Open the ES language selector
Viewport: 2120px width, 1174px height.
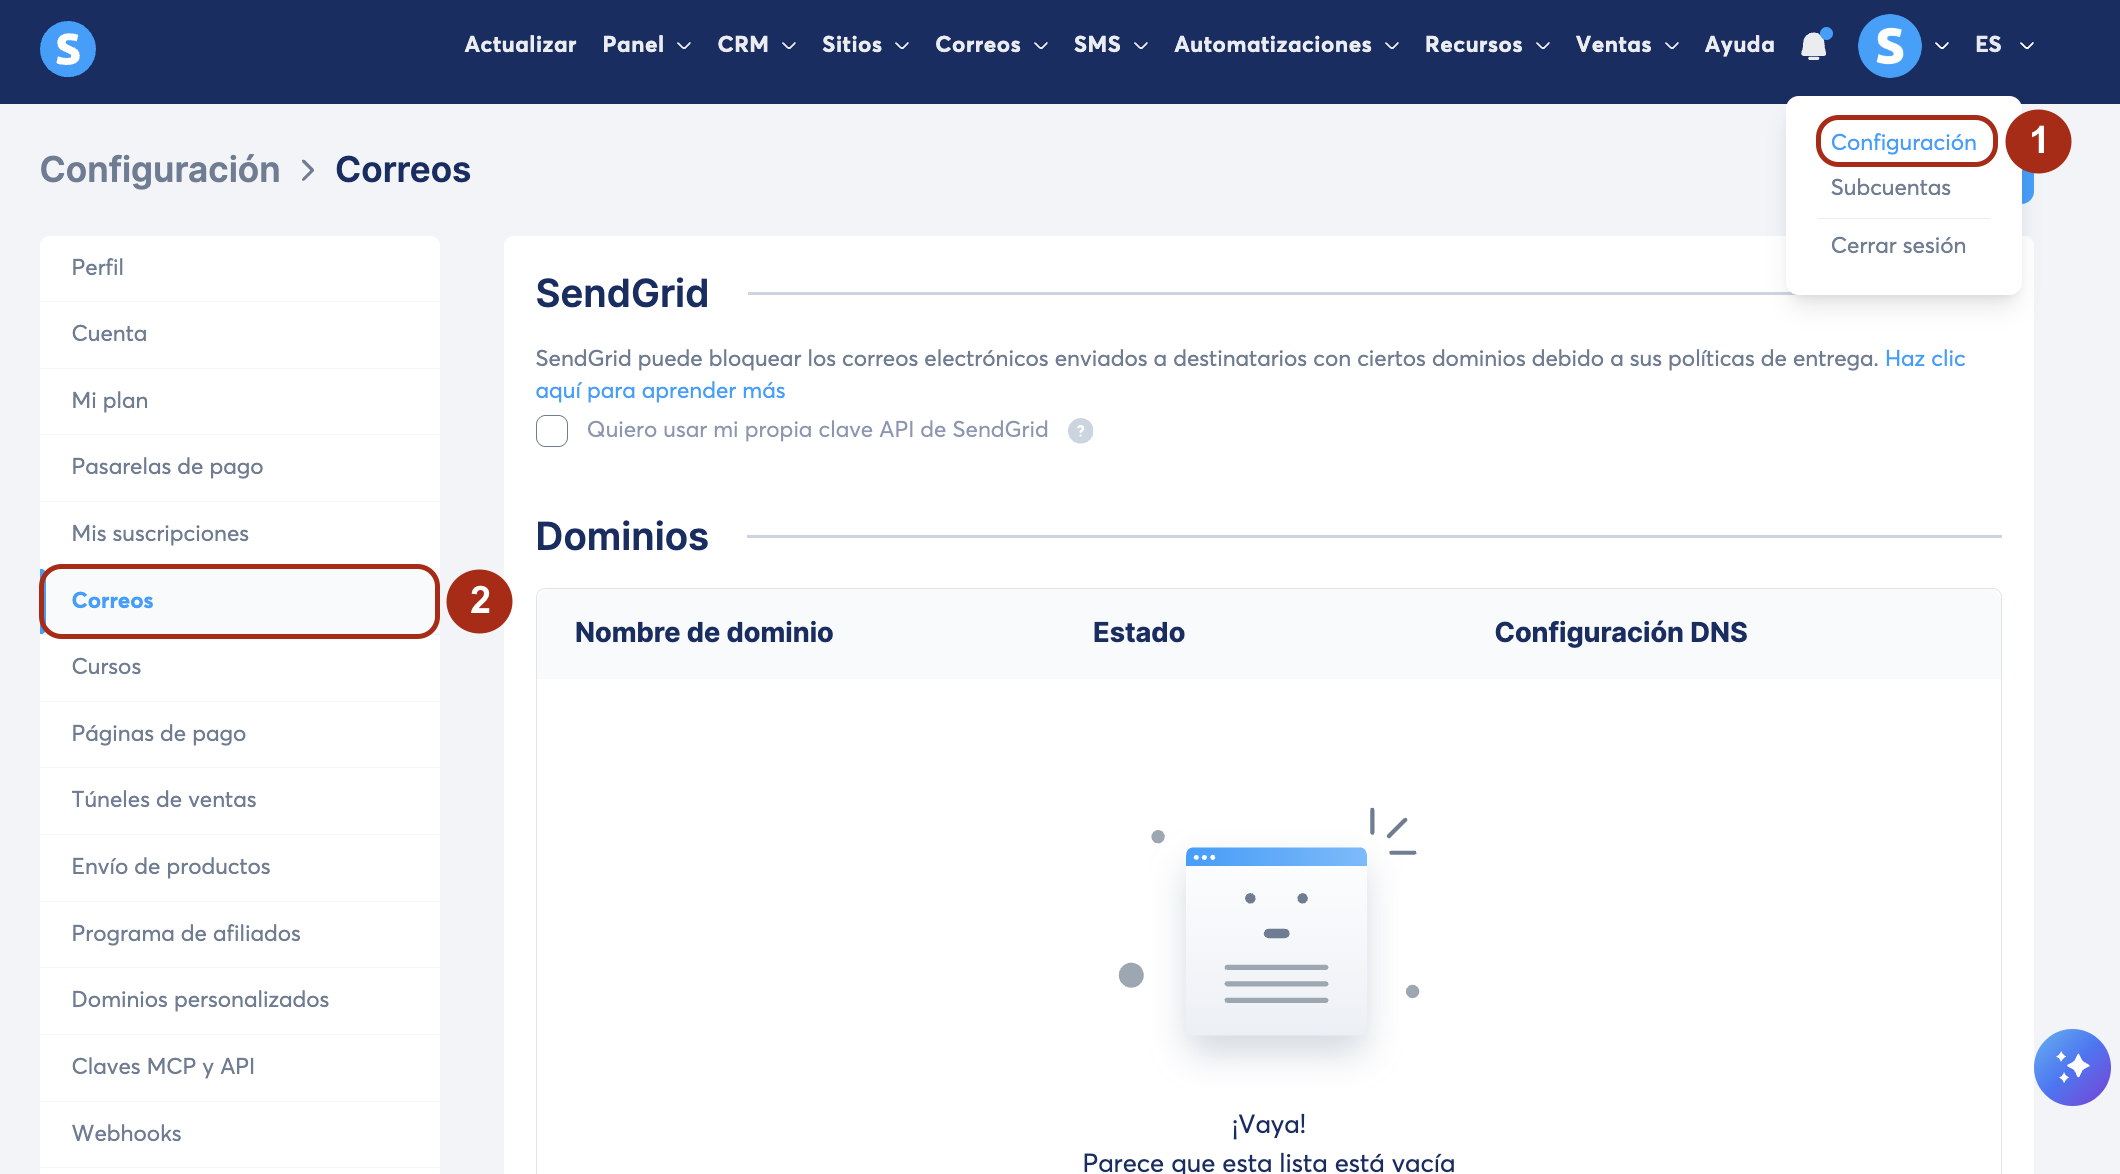[x=2004, y=45]
